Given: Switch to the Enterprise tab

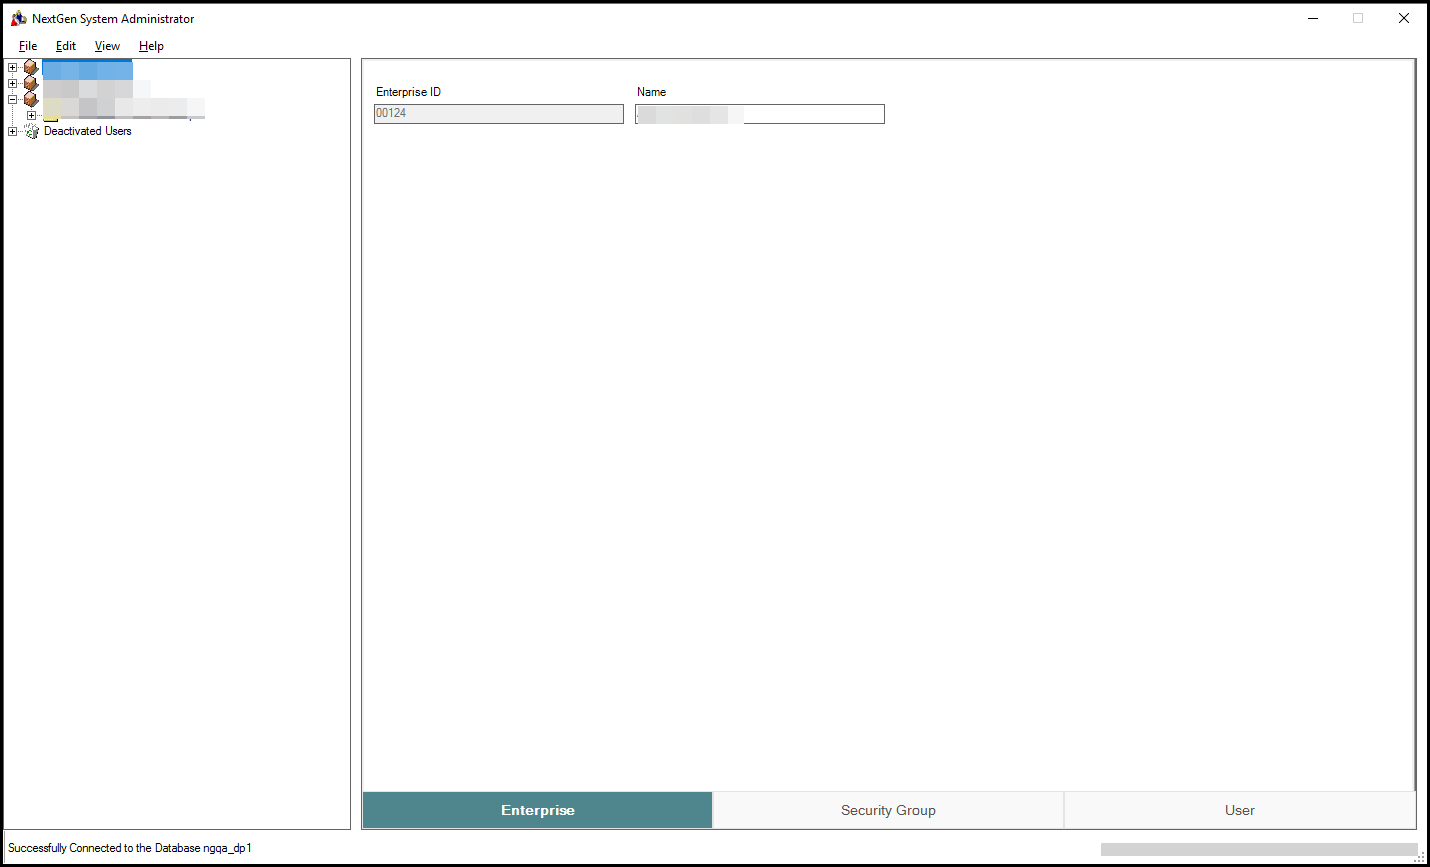Looking at the screenshot, I should [x=538, y=810].
